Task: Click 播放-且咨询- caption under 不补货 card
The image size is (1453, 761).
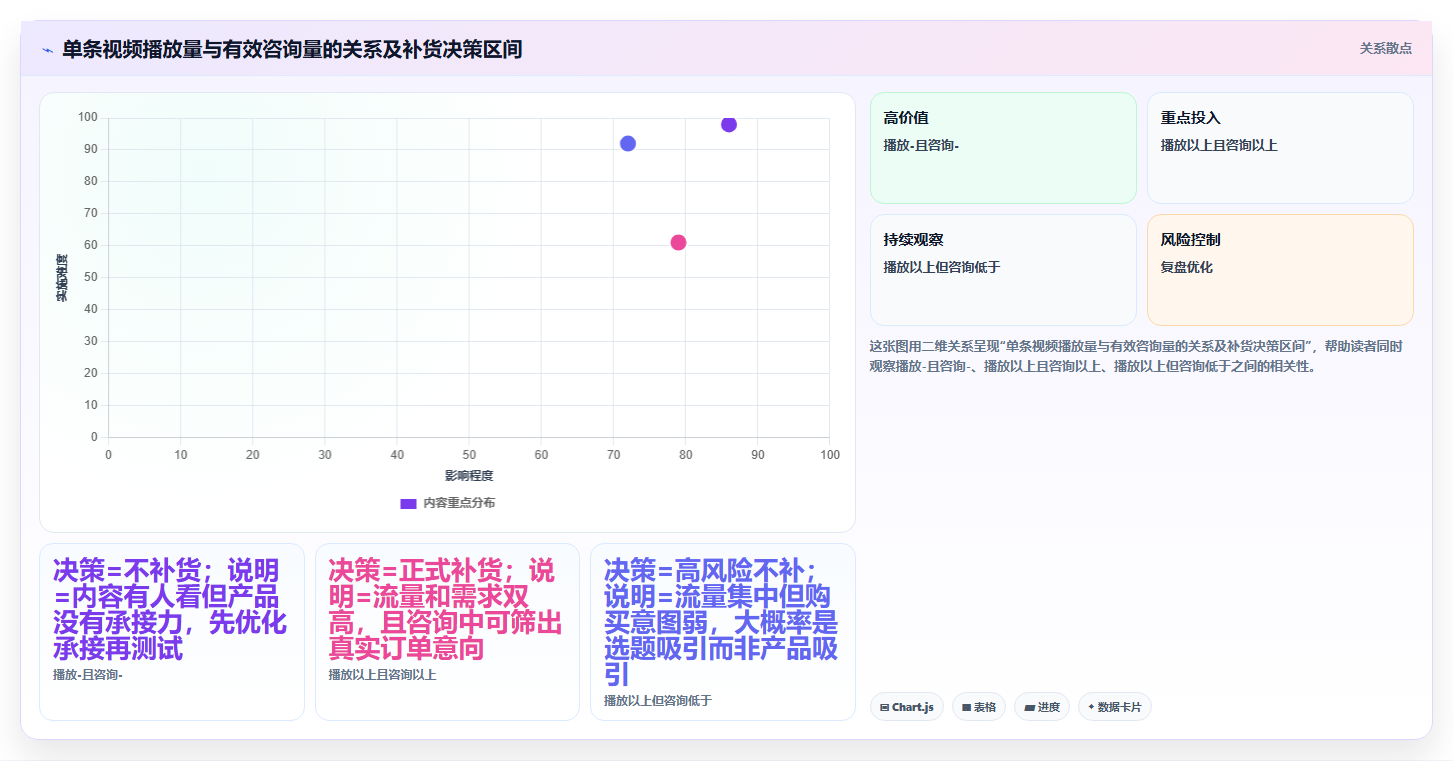Action: click(x=88, y=674)
